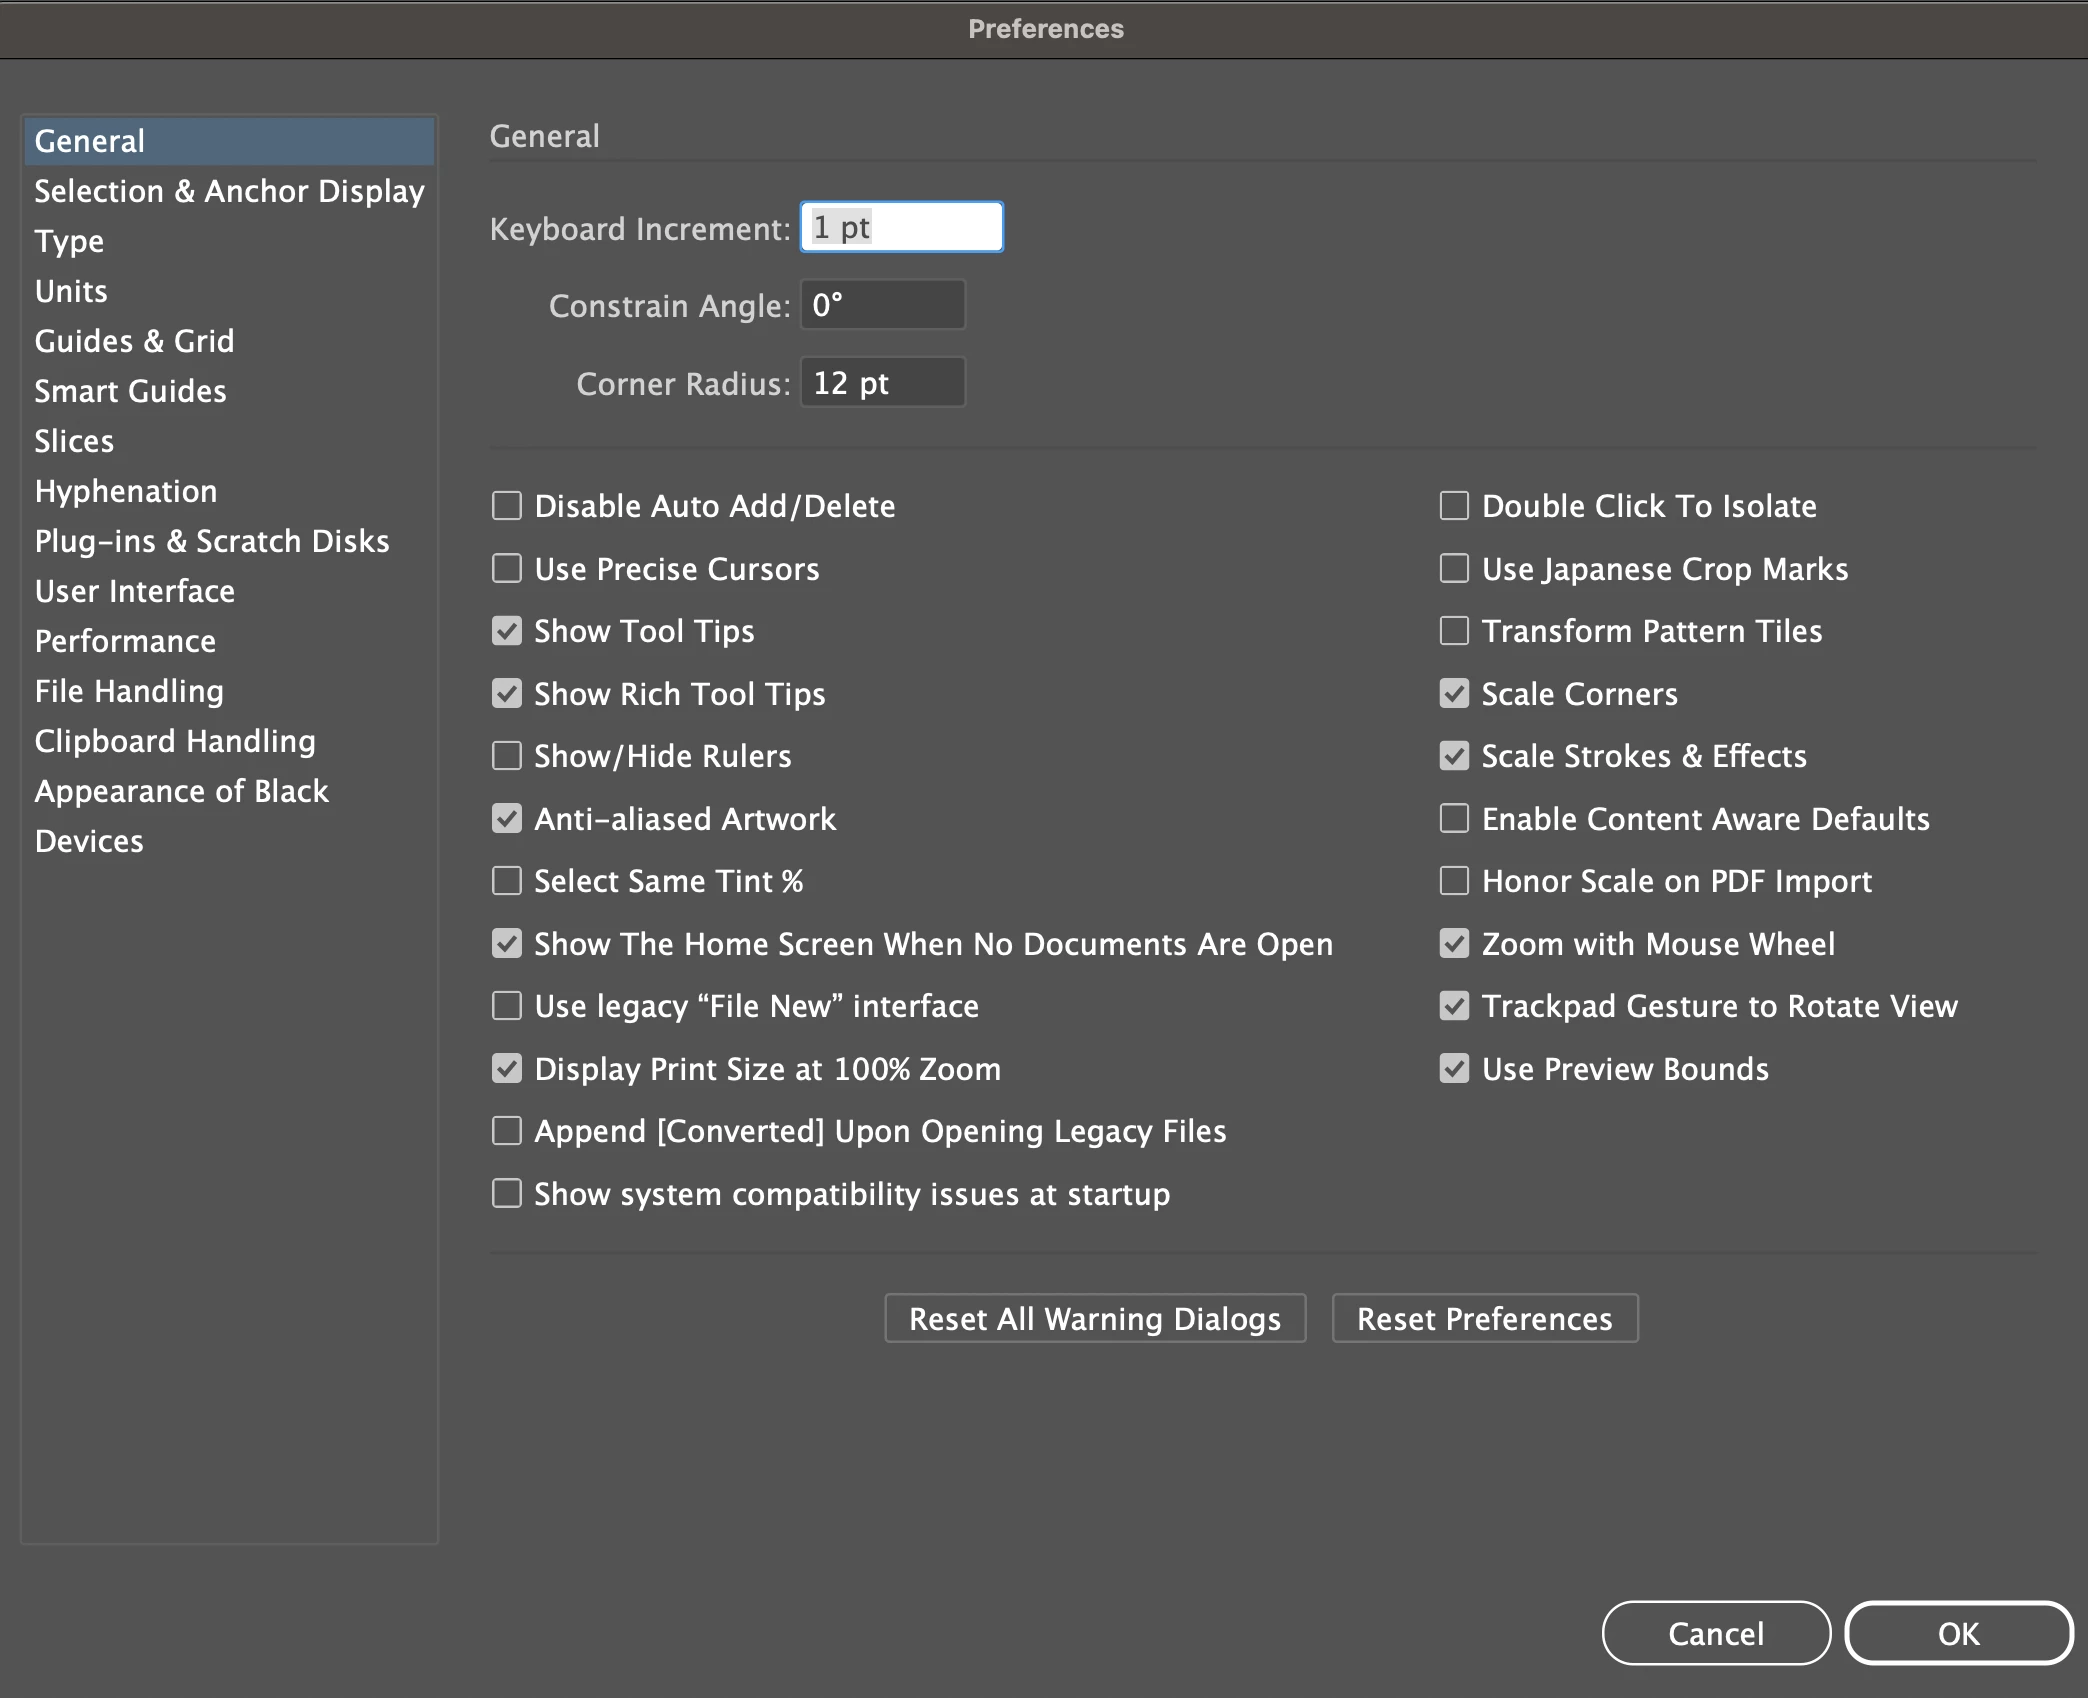Image resolution: width=2088 pixels, height=1698 pixels.
Task: Open the Performance preferences category
Action: (125, 641)
